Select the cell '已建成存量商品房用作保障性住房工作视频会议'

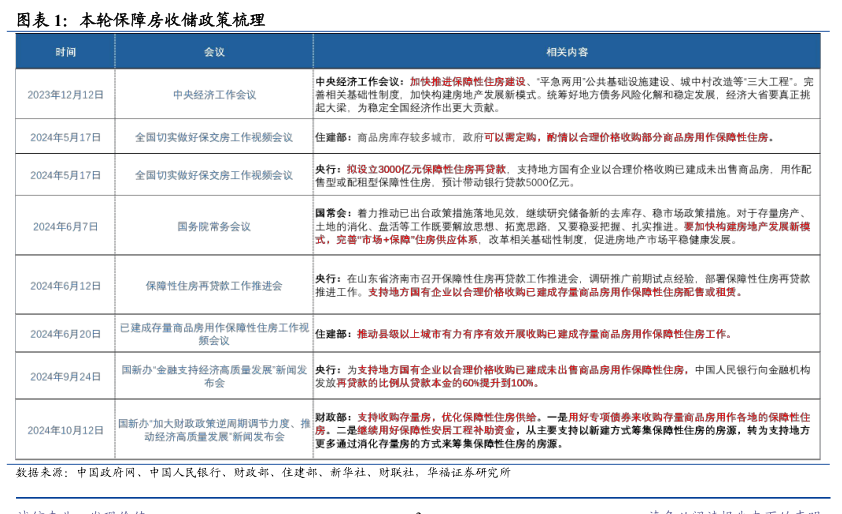coord(214,334)
